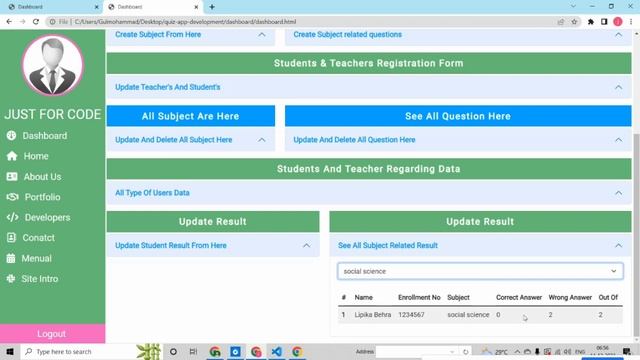Go back using browser back arrow
The image size is (640, 360).
pyautogui.click(x=9, y=22)
